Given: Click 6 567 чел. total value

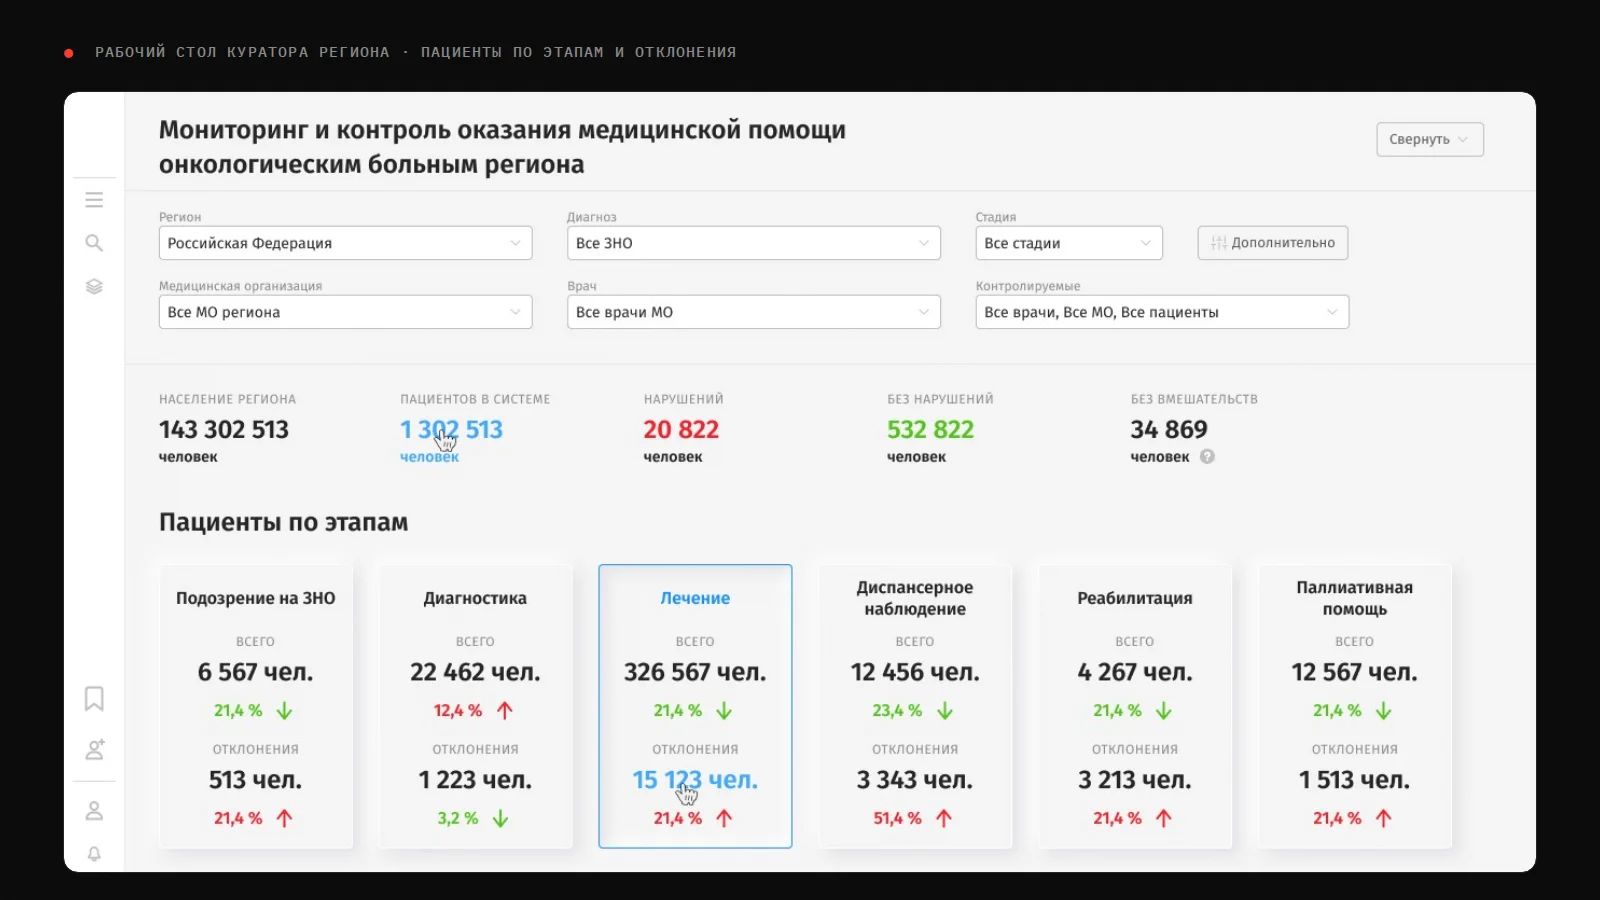Looking at the screenshot, I should coord(256,672).
